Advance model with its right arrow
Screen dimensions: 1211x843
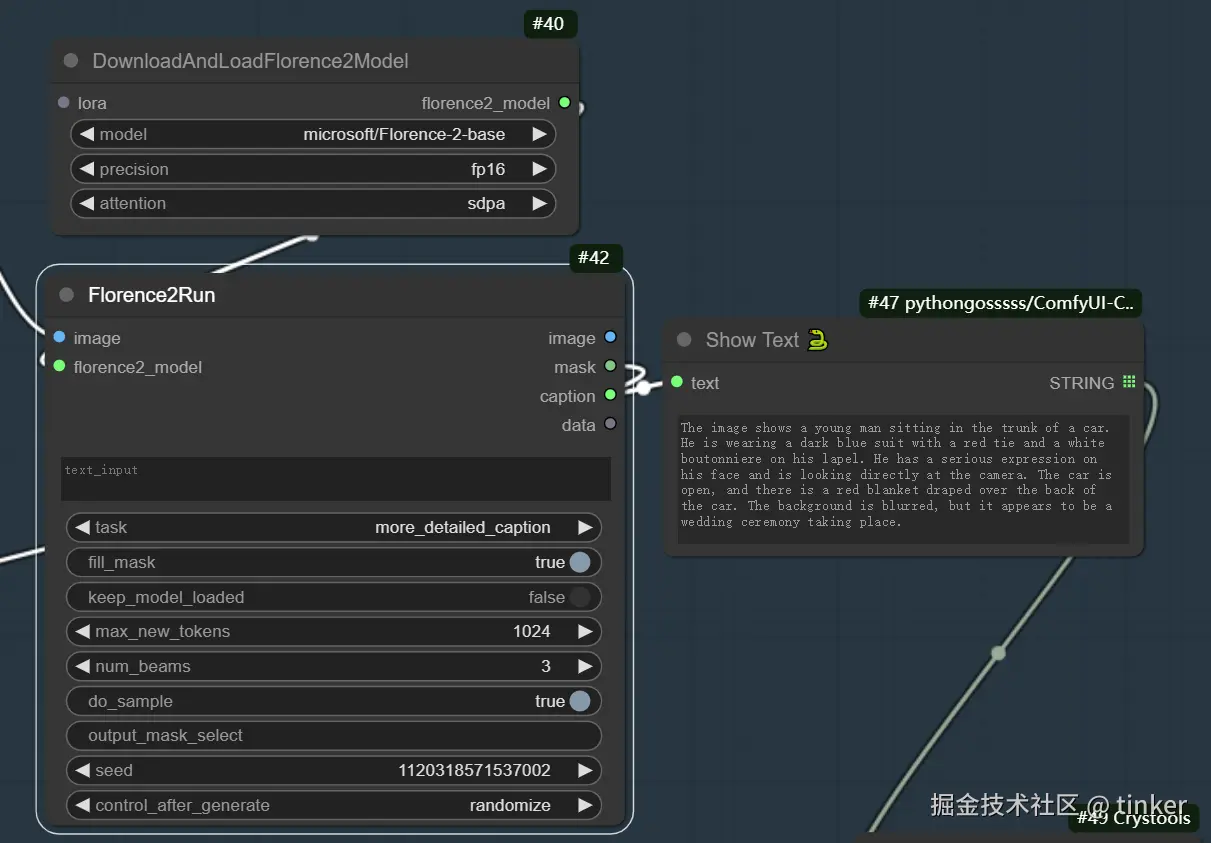coord(539,134)
